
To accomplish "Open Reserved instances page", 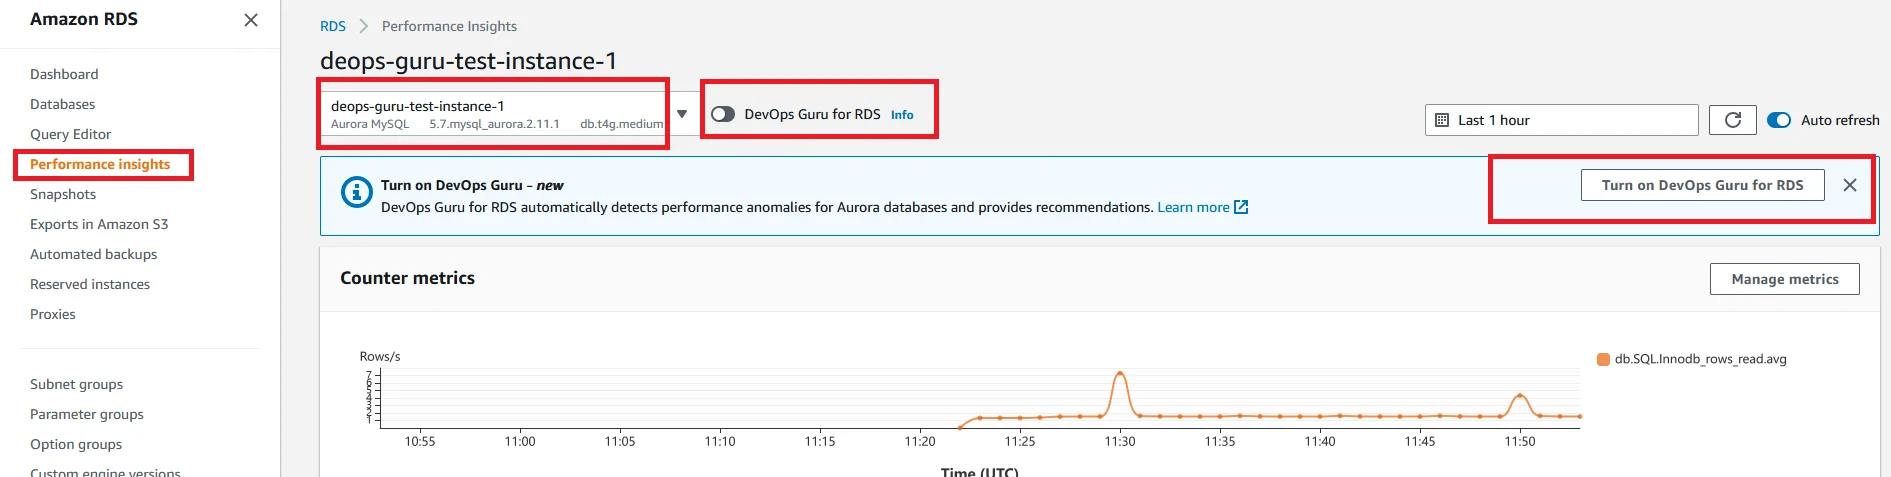I will (x=90, y=284).
